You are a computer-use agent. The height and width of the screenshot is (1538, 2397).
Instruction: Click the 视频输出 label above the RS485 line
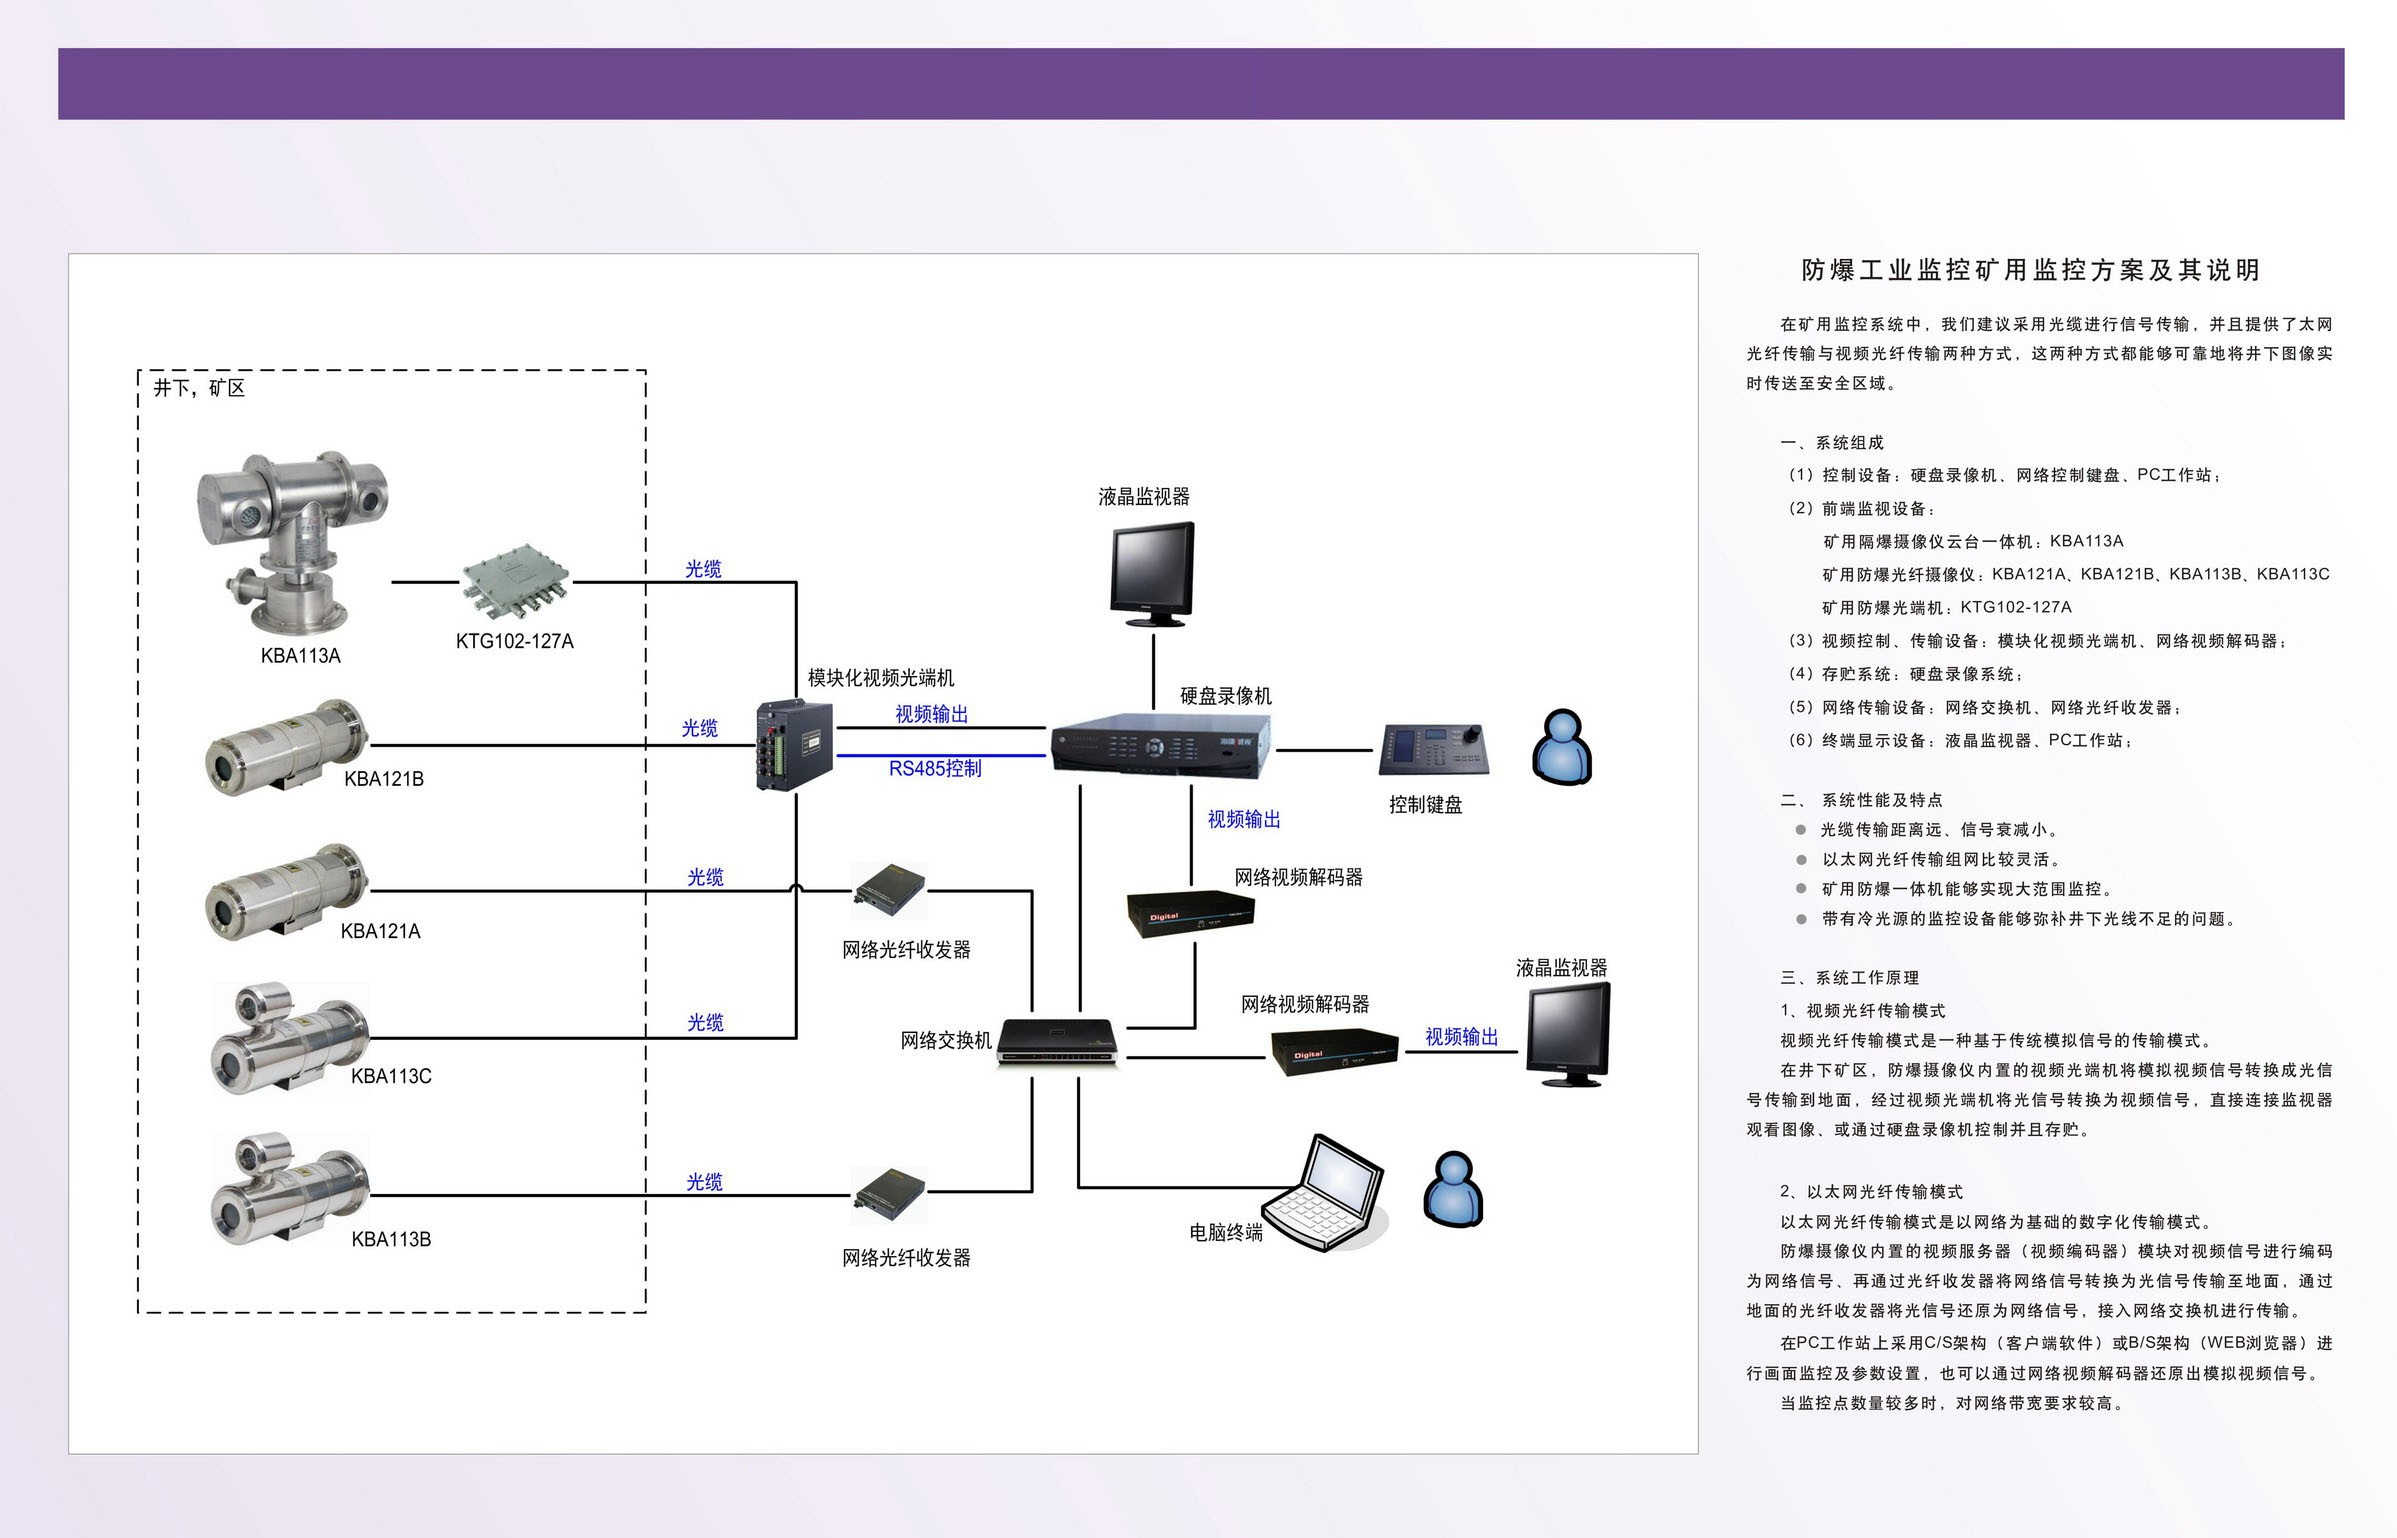click(x=931, y=714)
